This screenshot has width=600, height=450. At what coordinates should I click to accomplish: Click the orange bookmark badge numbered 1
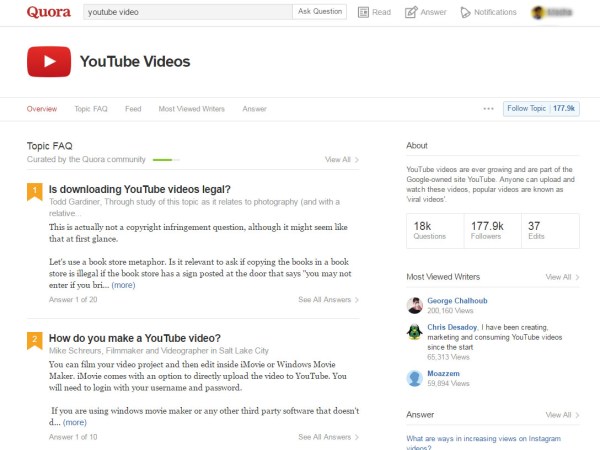[34, 192]
